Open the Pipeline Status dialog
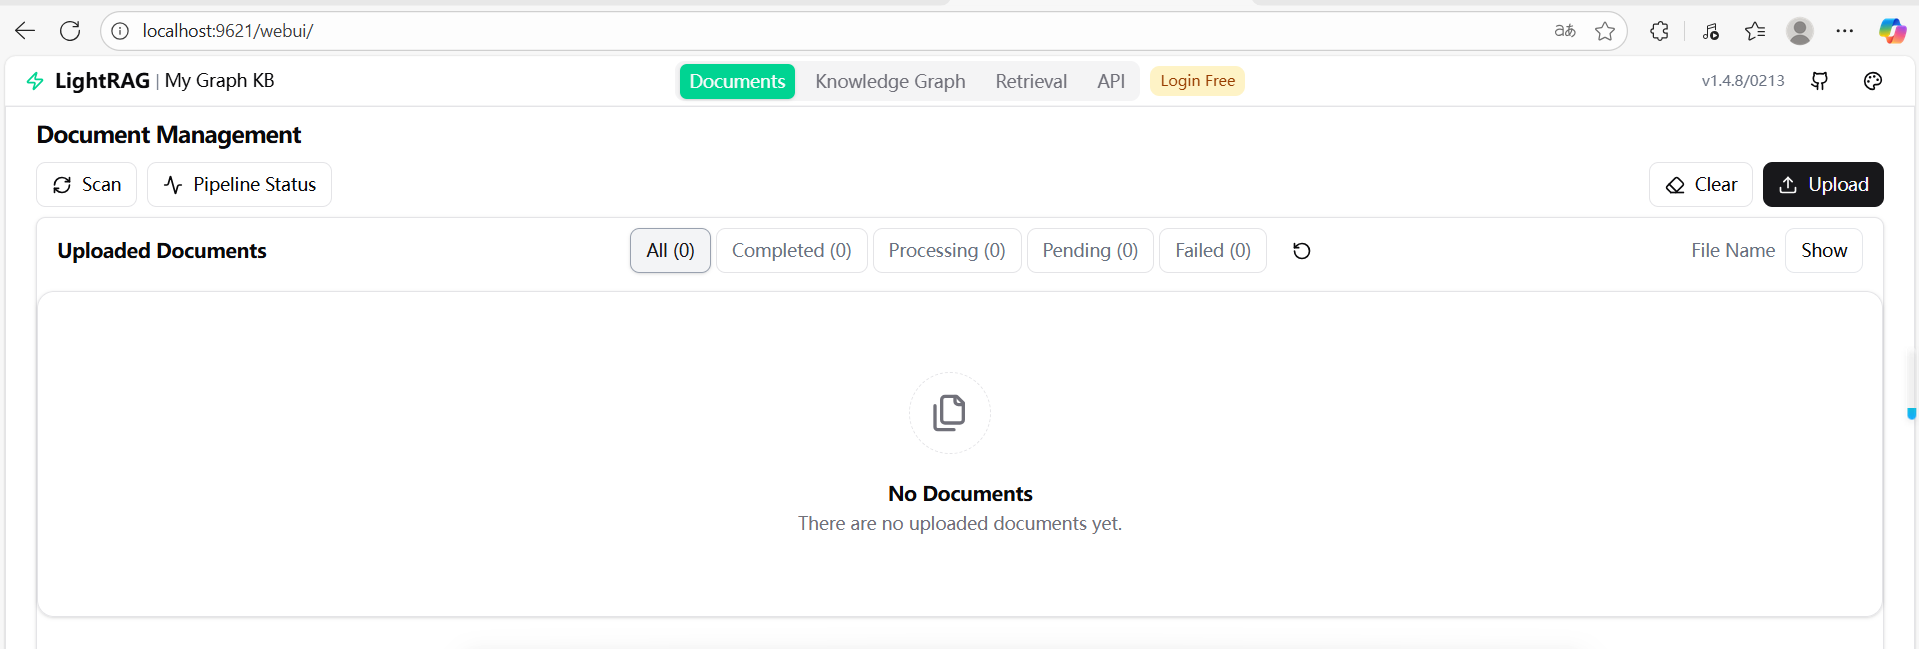 (x=239, y=184)
